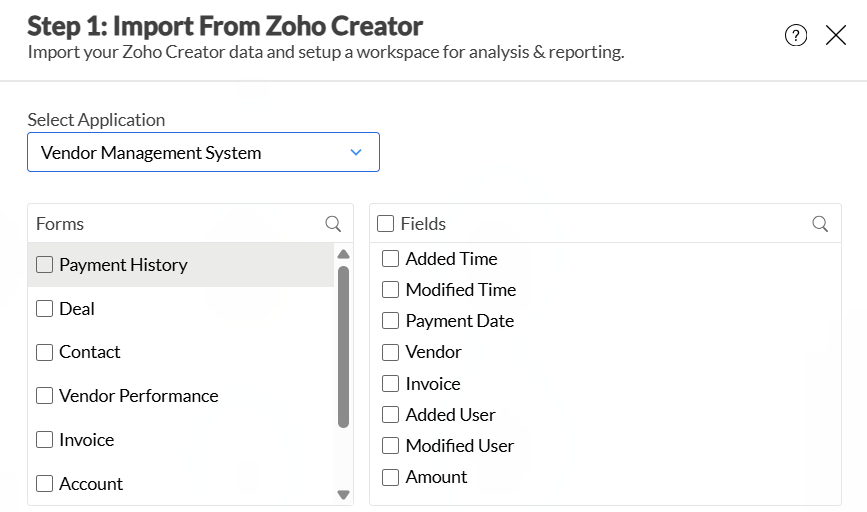Check the Invoice field checkbox

click(390, 383)
